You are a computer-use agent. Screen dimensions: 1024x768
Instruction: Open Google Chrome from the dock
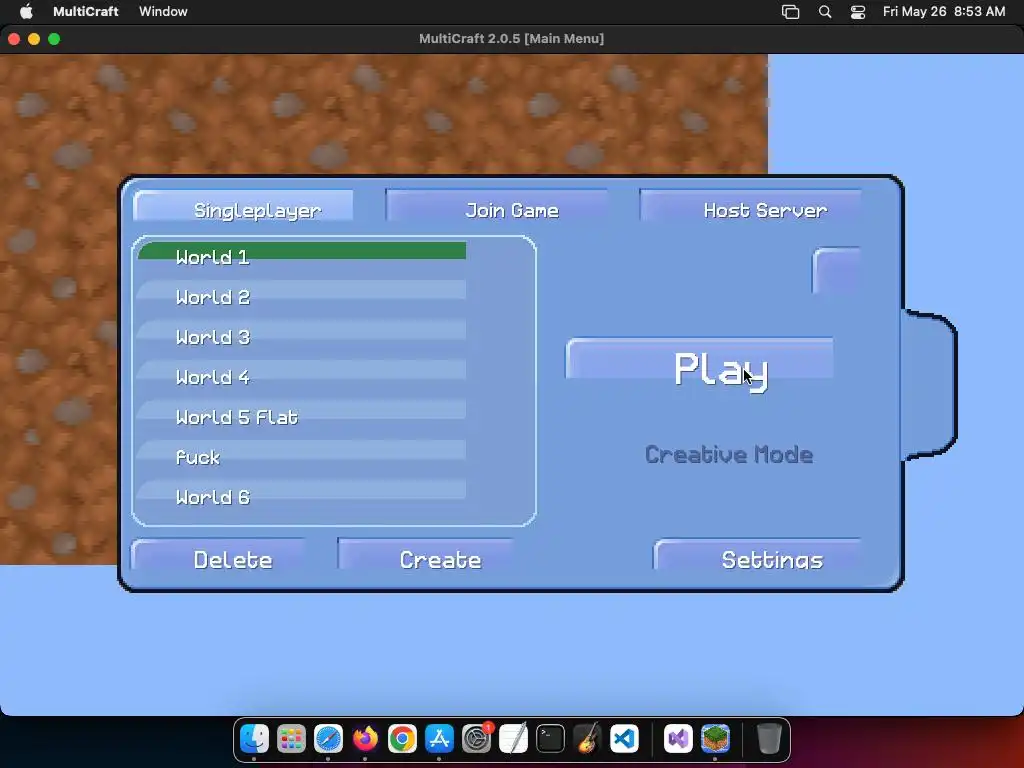pyautogui.click(x=402, y=739)
